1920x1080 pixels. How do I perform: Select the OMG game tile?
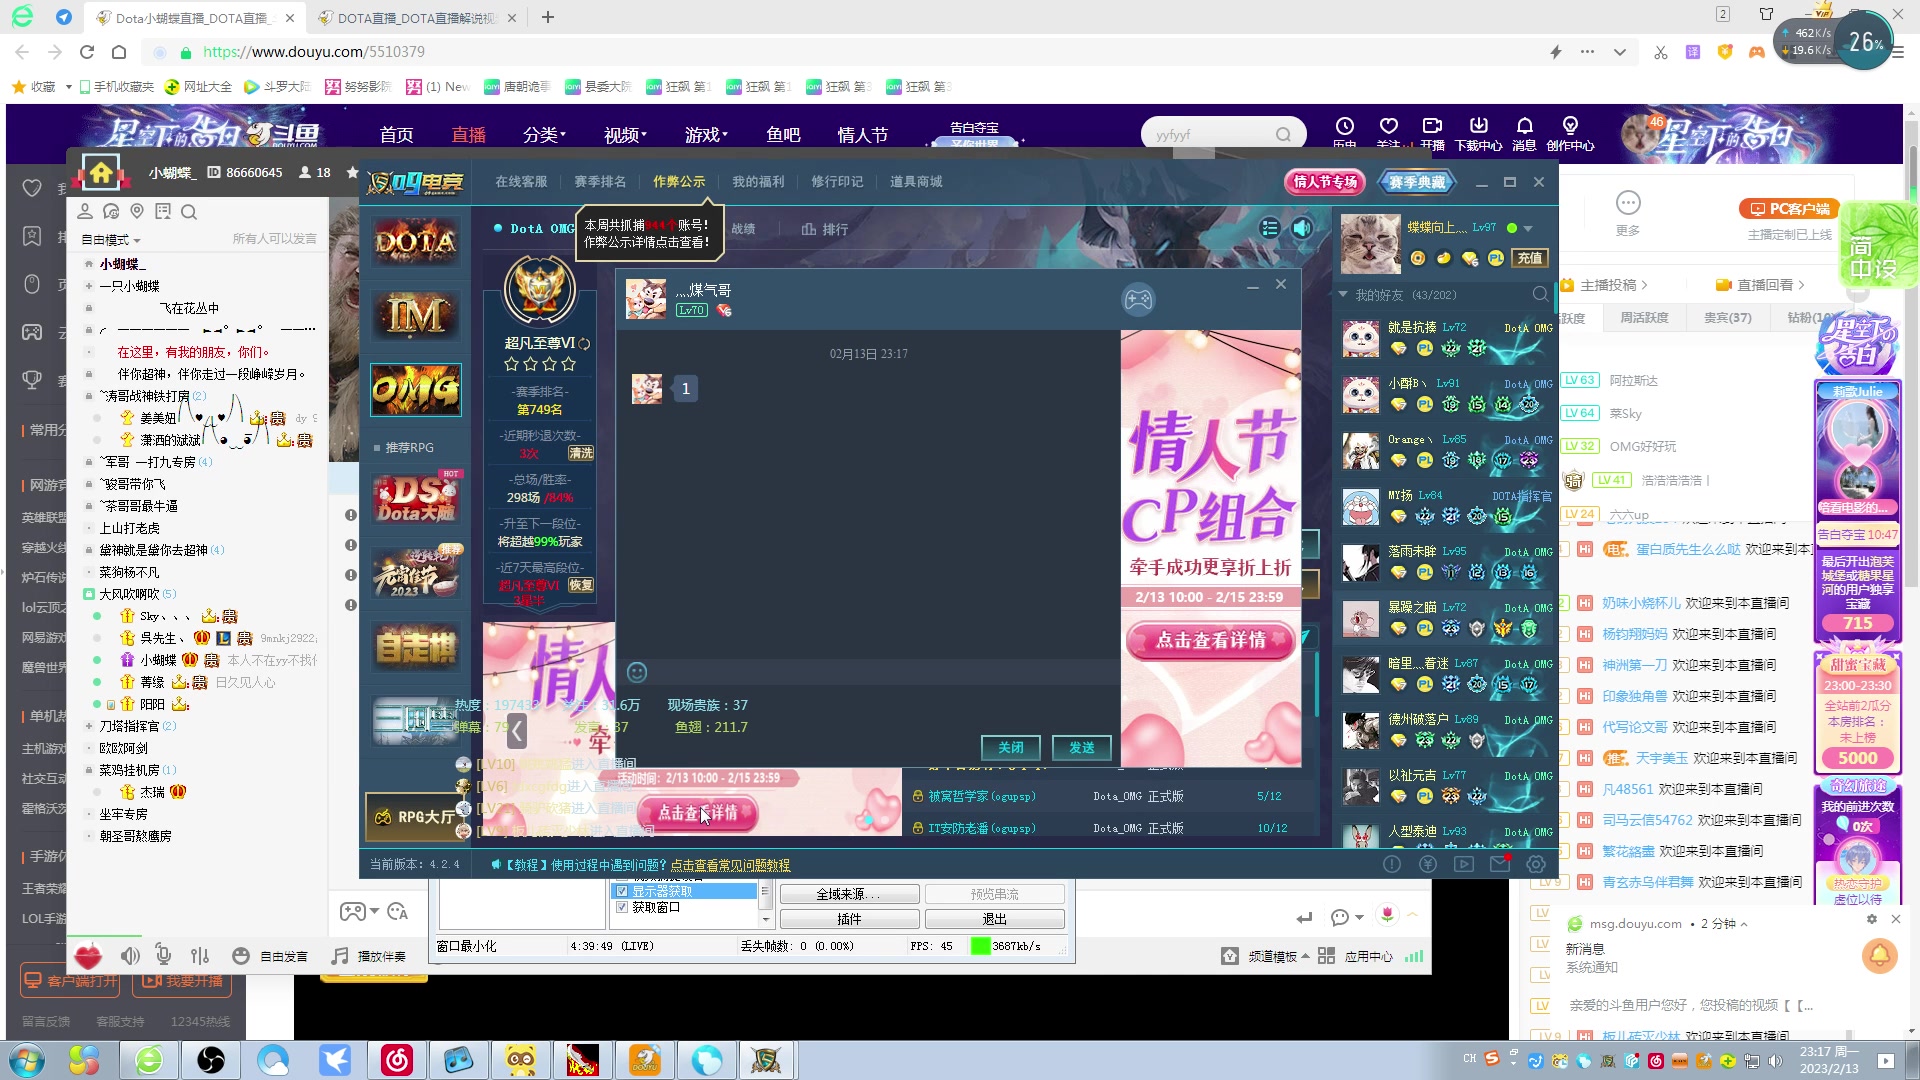click(416, 390)
